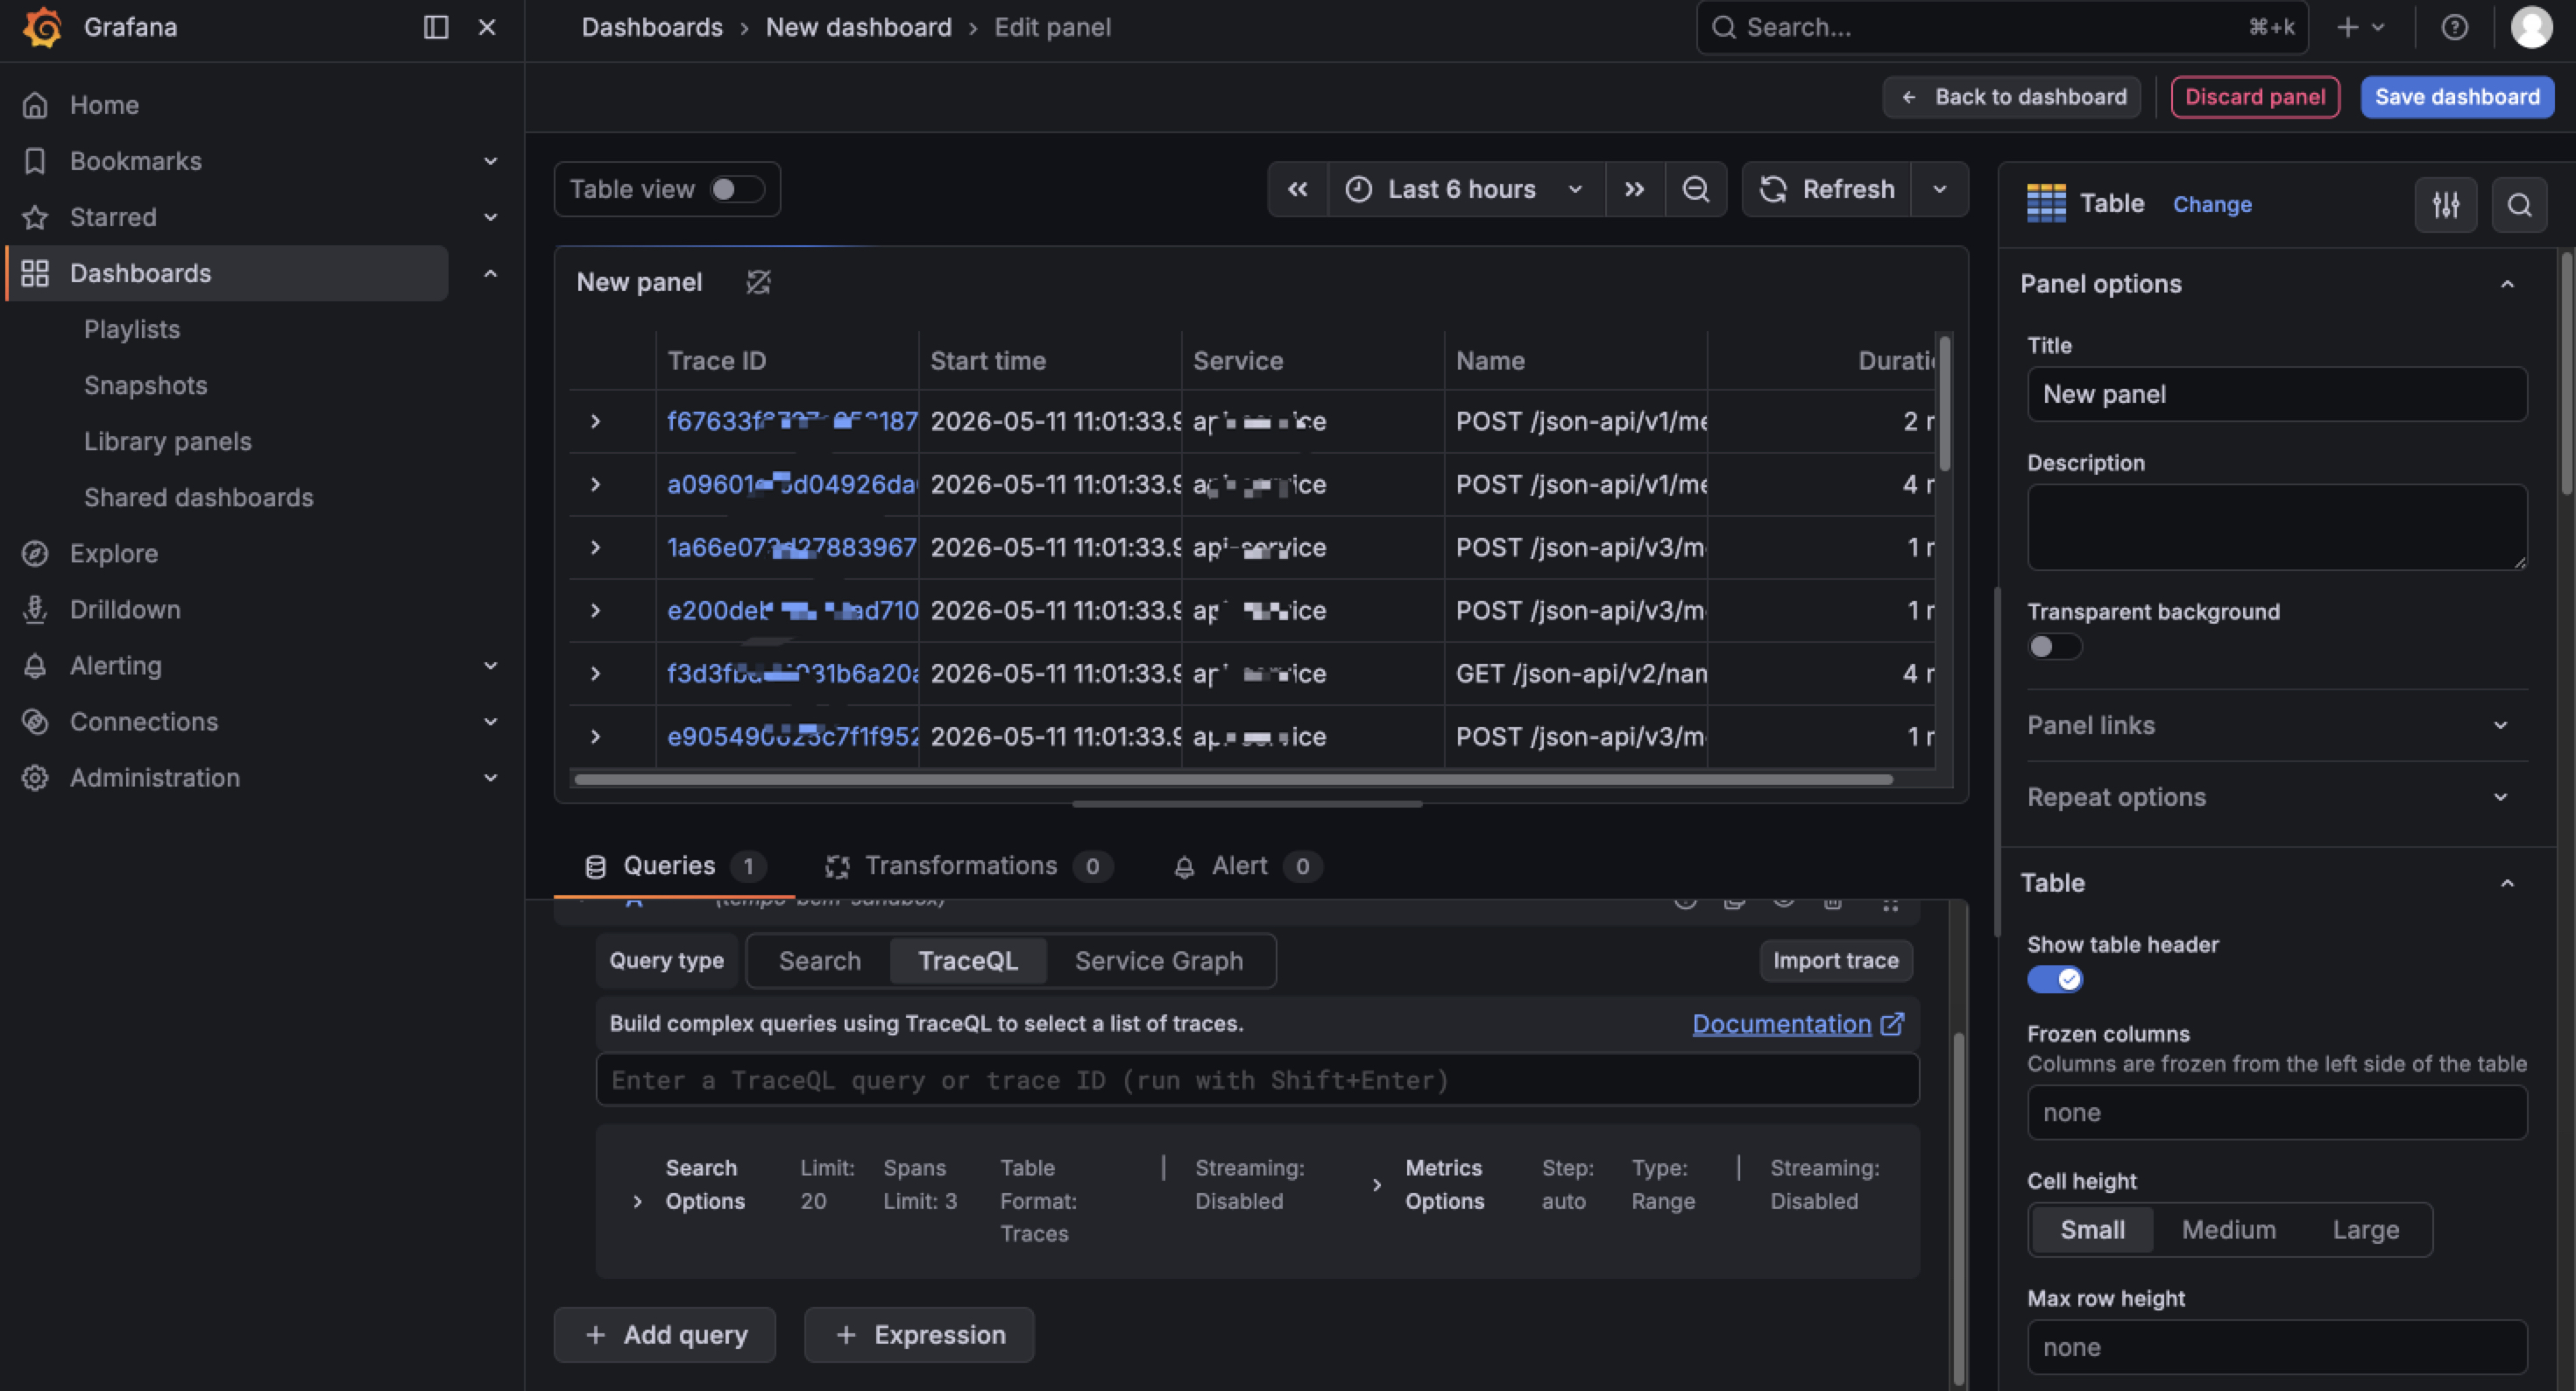Open the user avatar menu
2576x1391 pixels.
[2530, 27]
